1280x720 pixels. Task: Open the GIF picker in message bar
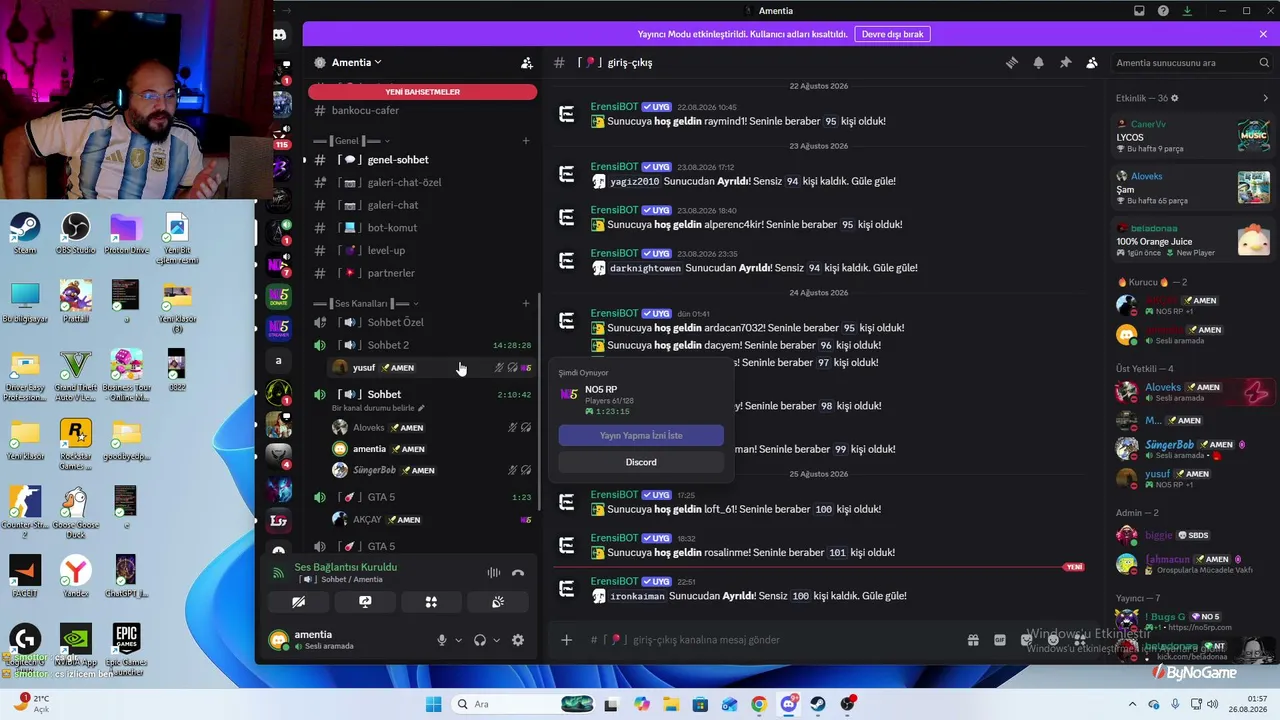[999, 640]
